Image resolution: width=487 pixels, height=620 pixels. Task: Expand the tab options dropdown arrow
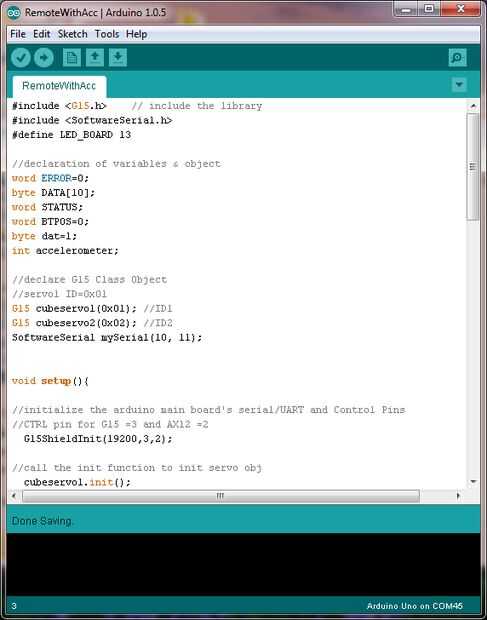click(459, 84)
